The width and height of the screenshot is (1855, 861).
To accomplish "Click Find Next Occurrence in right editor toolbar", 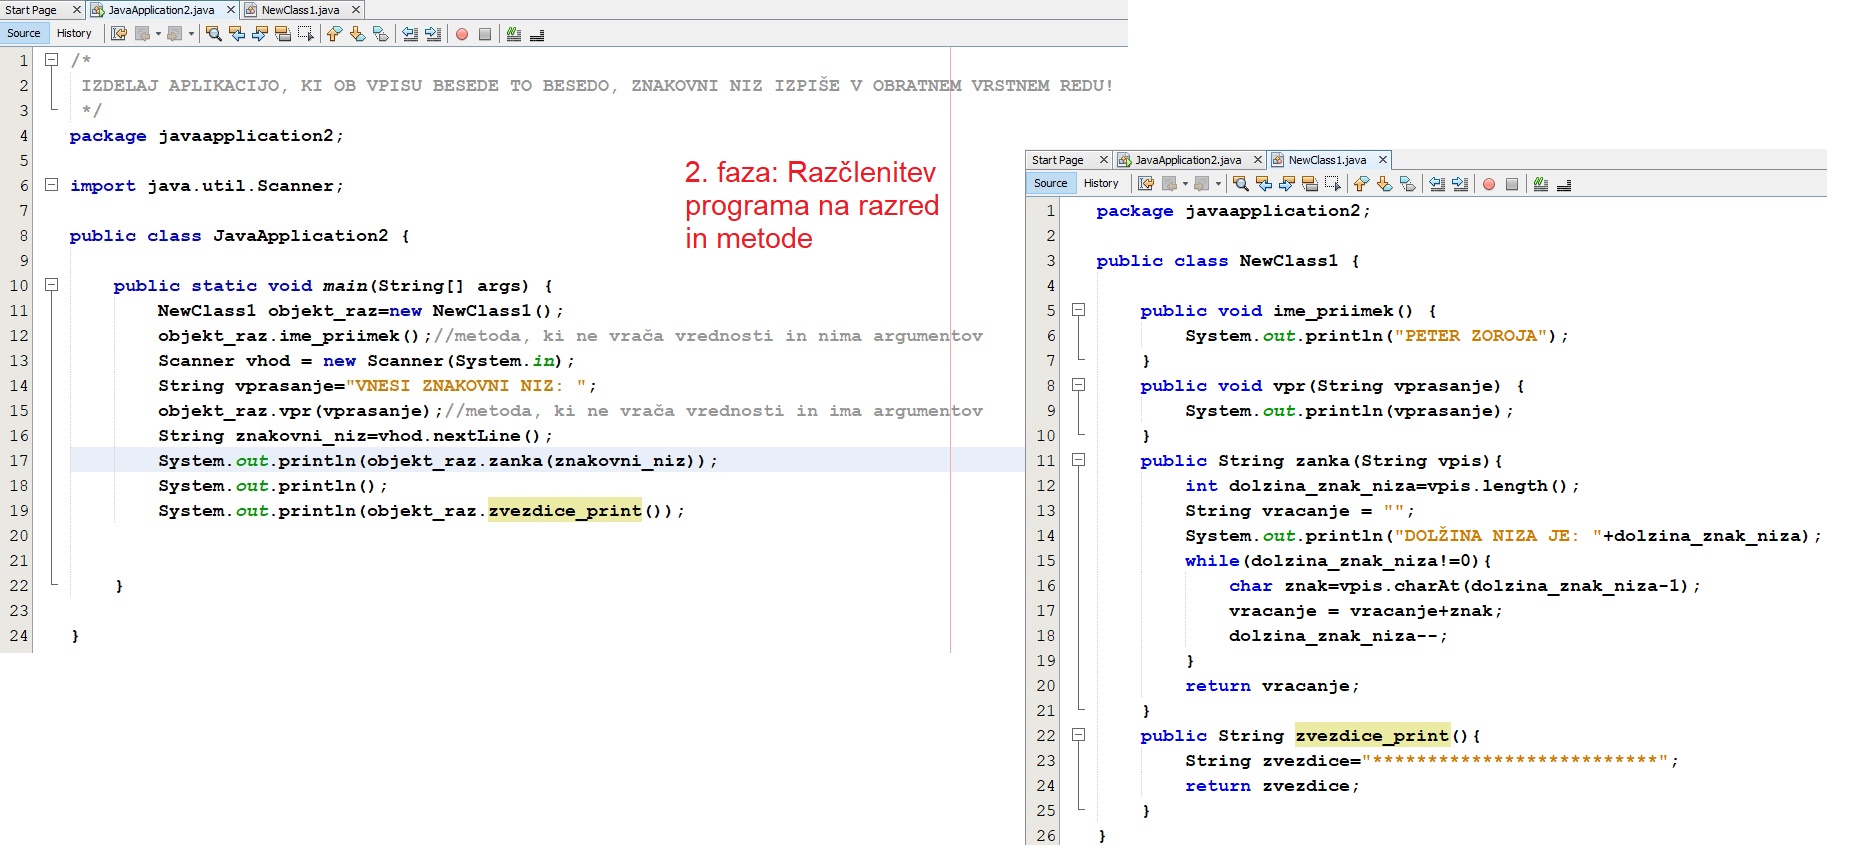I will pos(1287,184).
